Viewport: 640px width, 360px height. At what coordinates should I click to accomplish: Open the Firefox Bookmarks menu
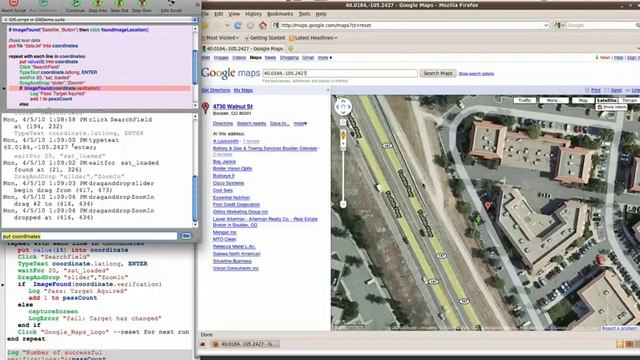(x=280, y=14)
